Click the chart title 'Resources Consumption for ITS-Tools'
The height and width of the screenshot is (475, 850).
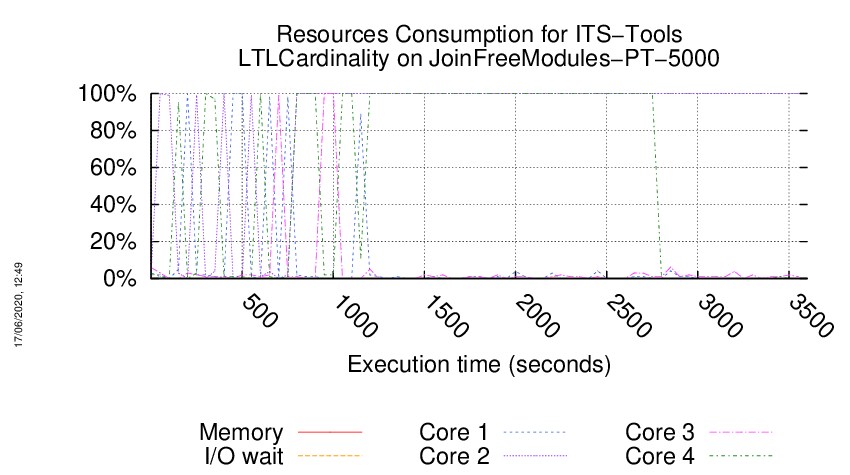pos(479,34)
